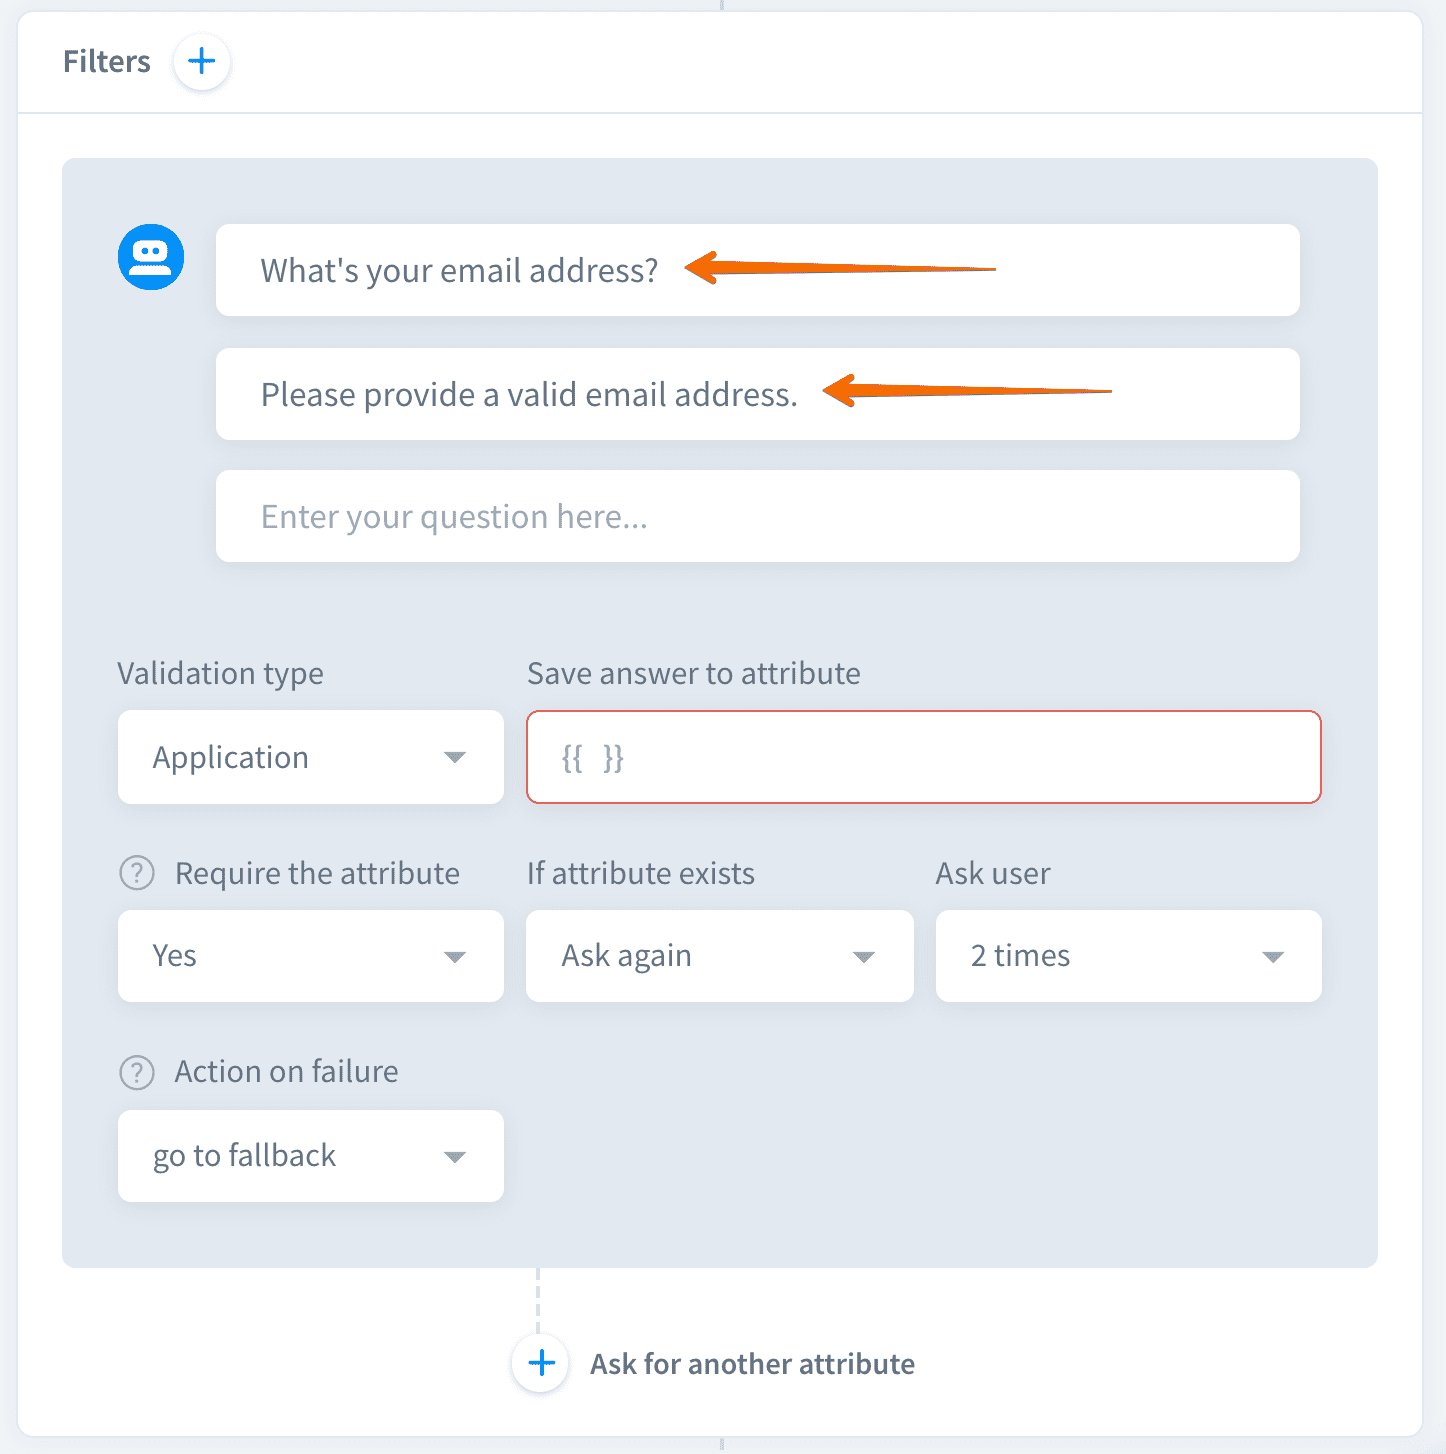Click the arrow on go to fallback dropdown
Screen dimensions: 1446x1454
455,1157
